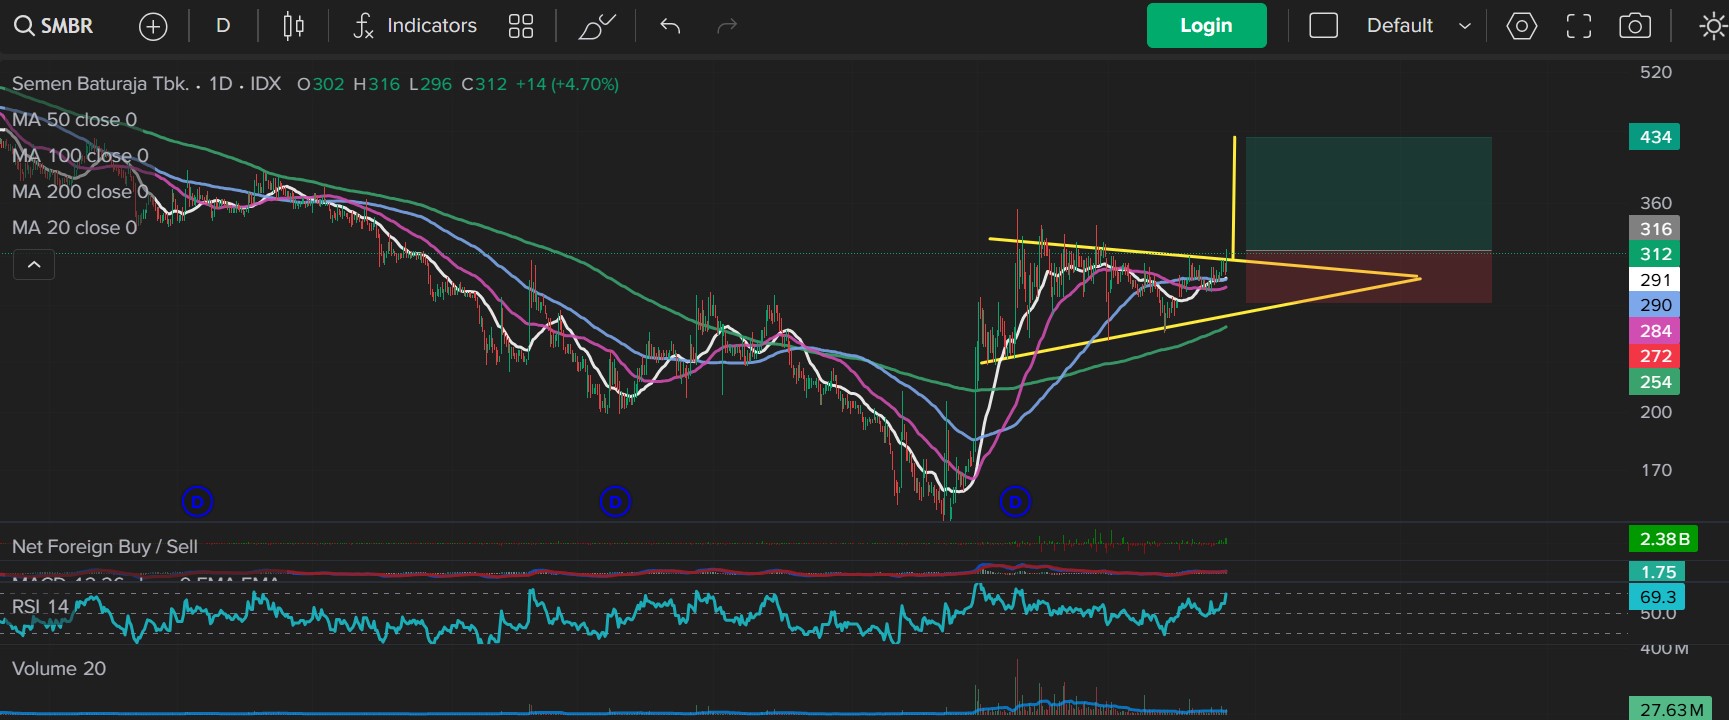This screenshot has width=1729, height=720.
Task: Select the MA 50 close indicator label
Action: [74, 120]
